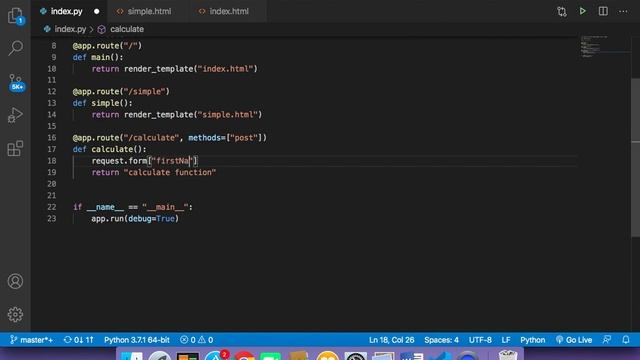Open the Source Control view

click(16, 82)
